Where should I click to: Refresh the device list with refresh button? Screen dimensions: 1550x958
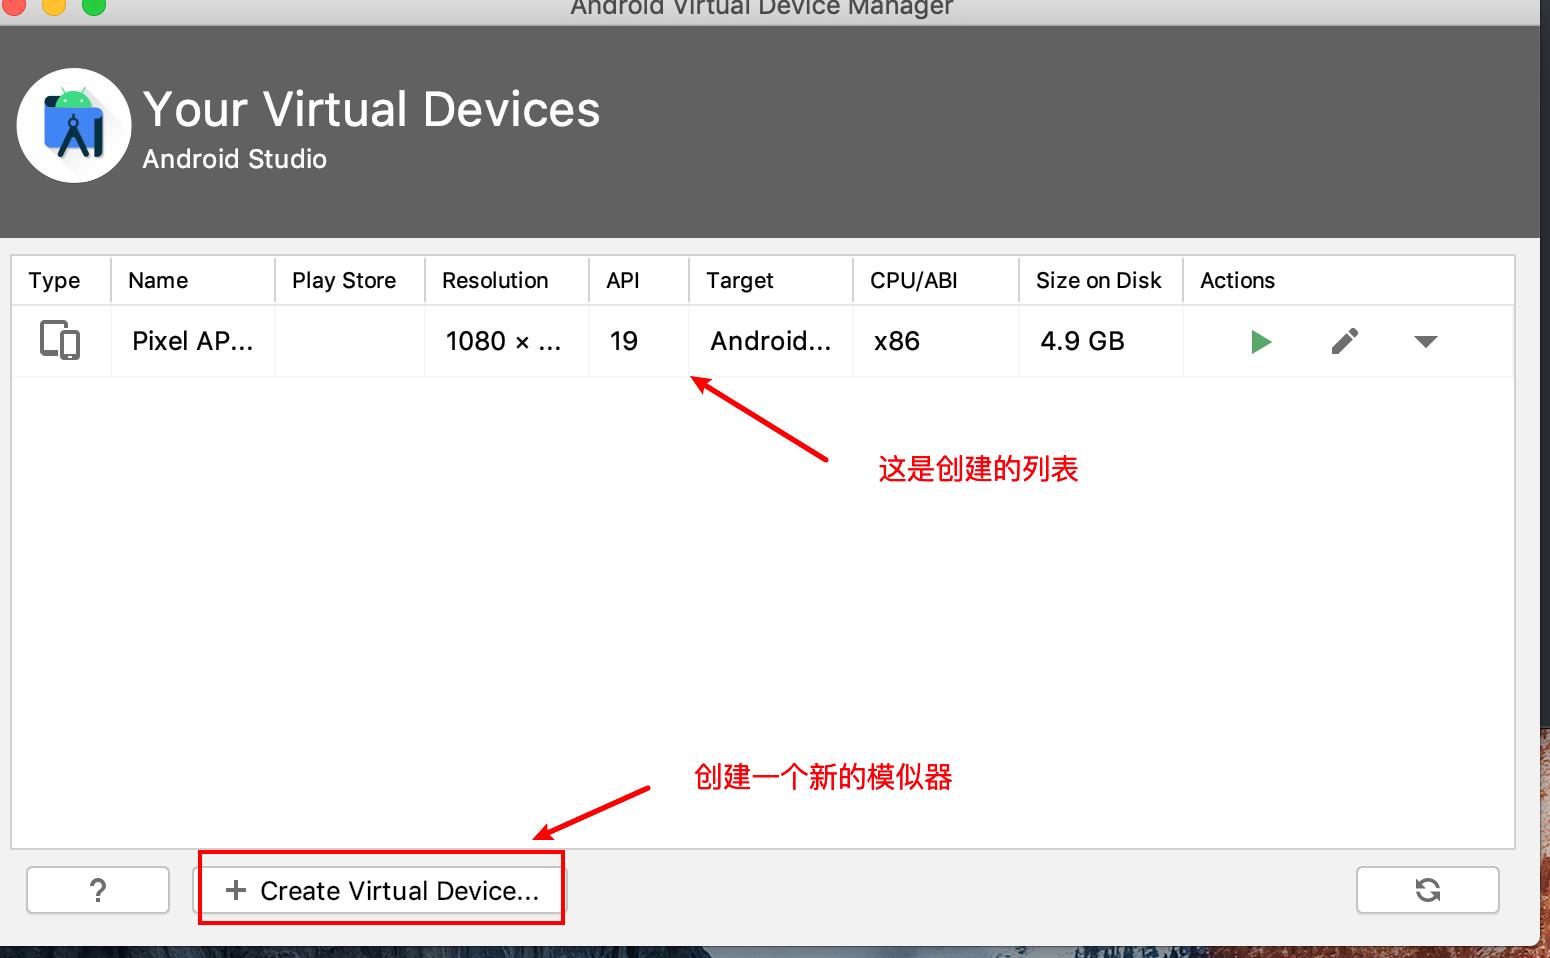[x=1428, y=890]
